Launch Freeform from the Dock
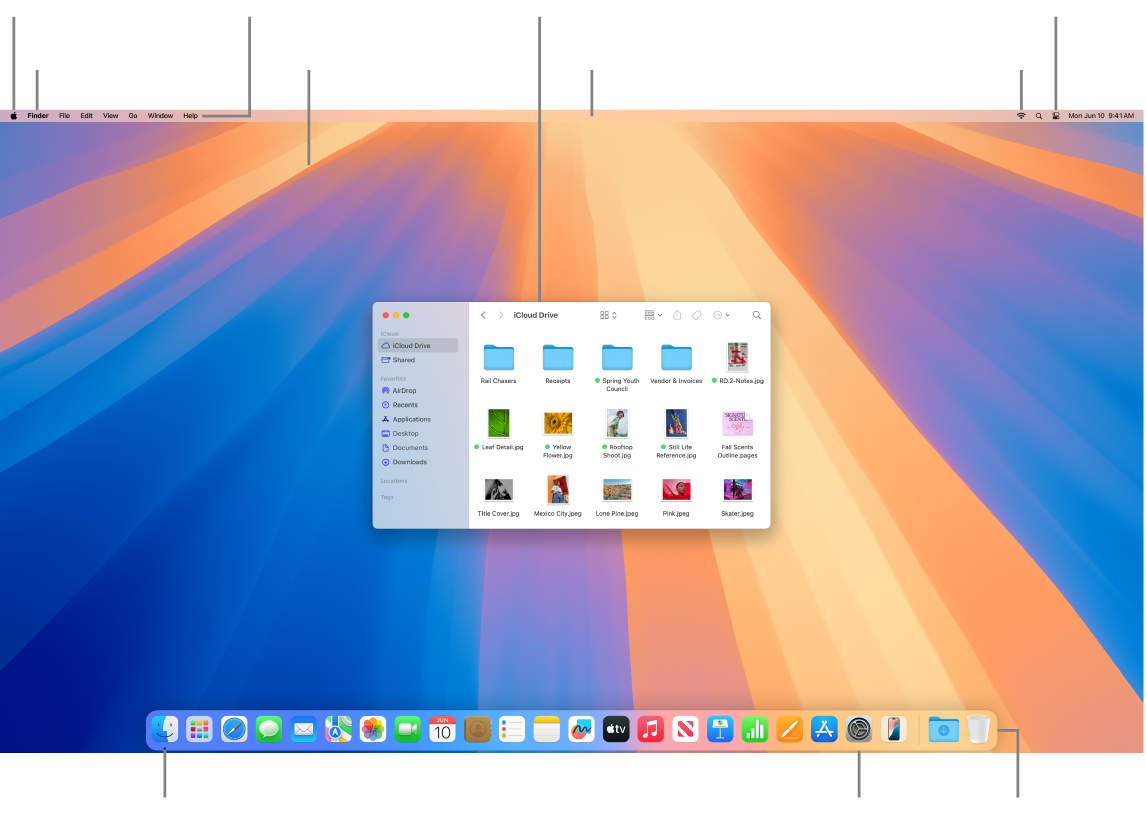The image size is (1146, 819). click(x=581, y=729)
